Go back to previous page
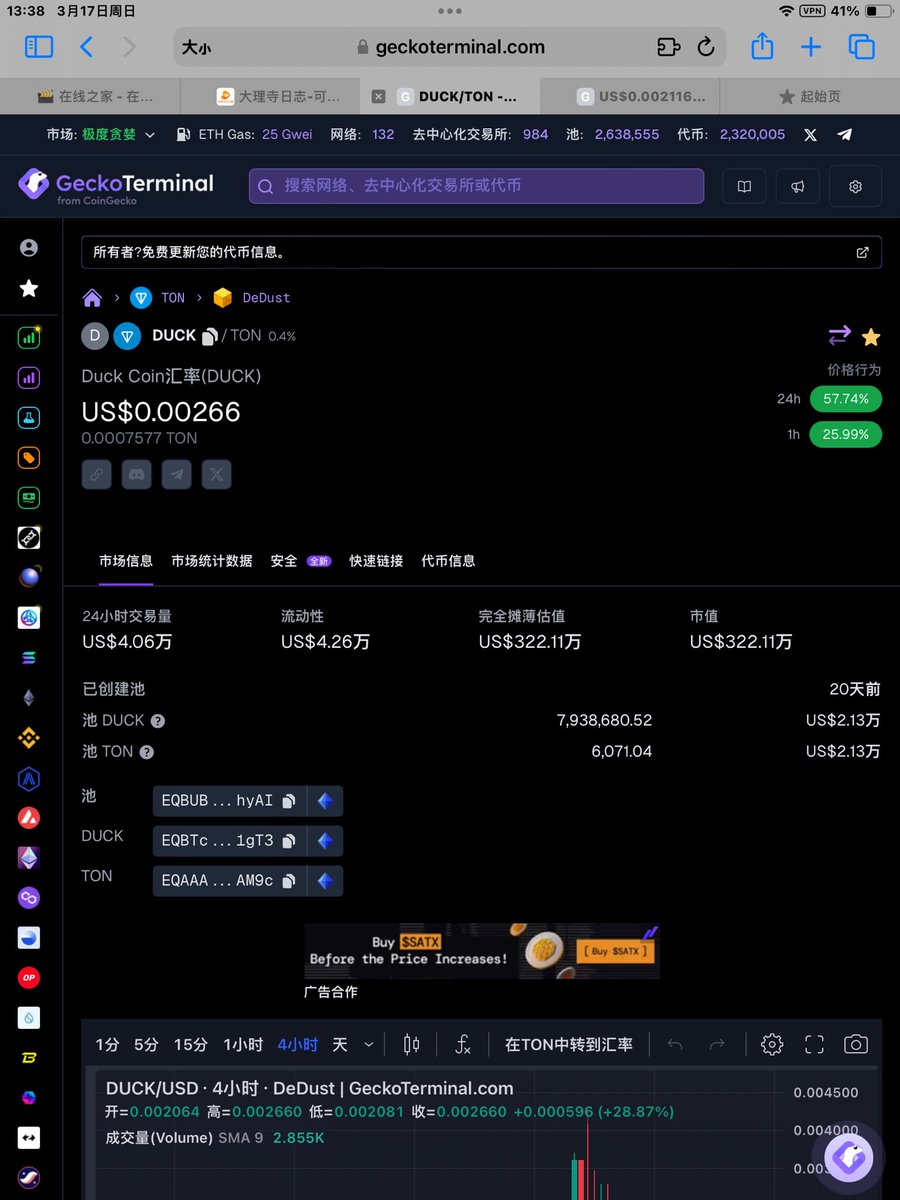900x1200 pixels. [87, 47]
